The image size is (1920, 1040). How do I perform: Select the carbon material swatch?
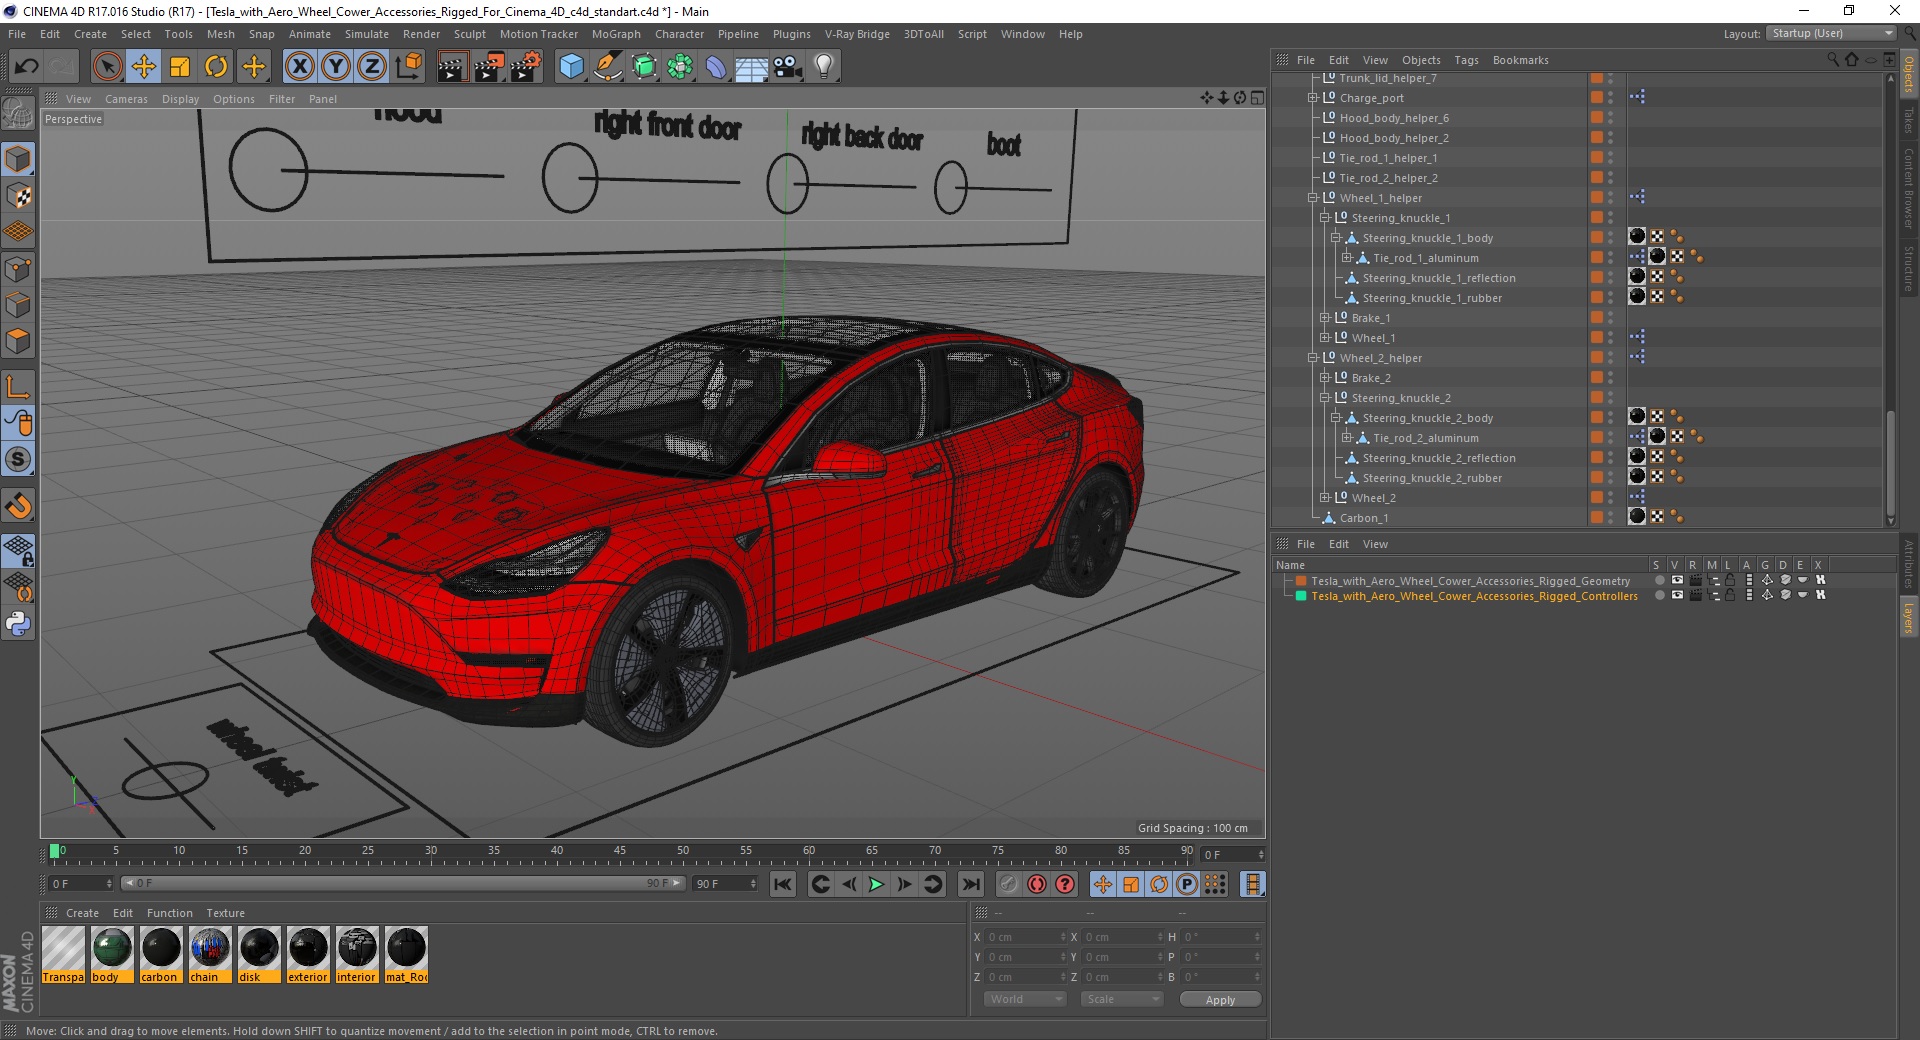(x=161, y=955)
